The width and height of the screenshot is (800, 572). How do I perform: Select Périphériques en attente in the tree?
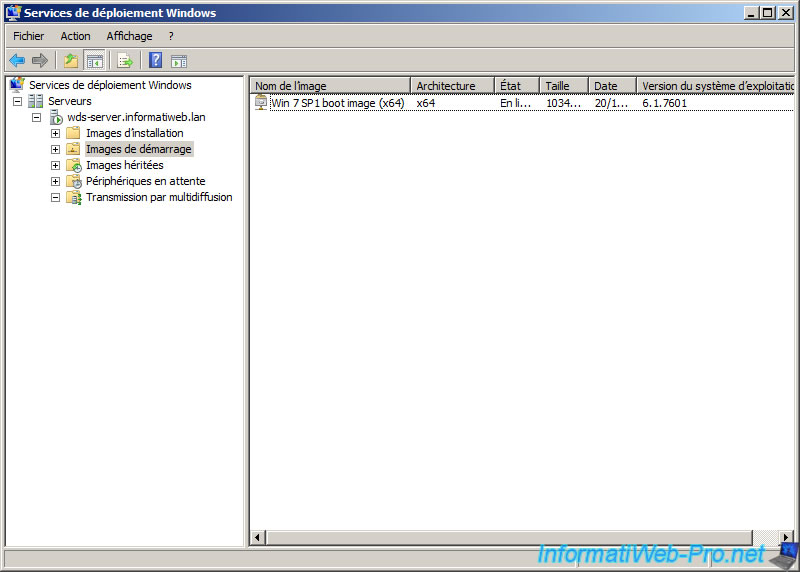pos(145,181)
